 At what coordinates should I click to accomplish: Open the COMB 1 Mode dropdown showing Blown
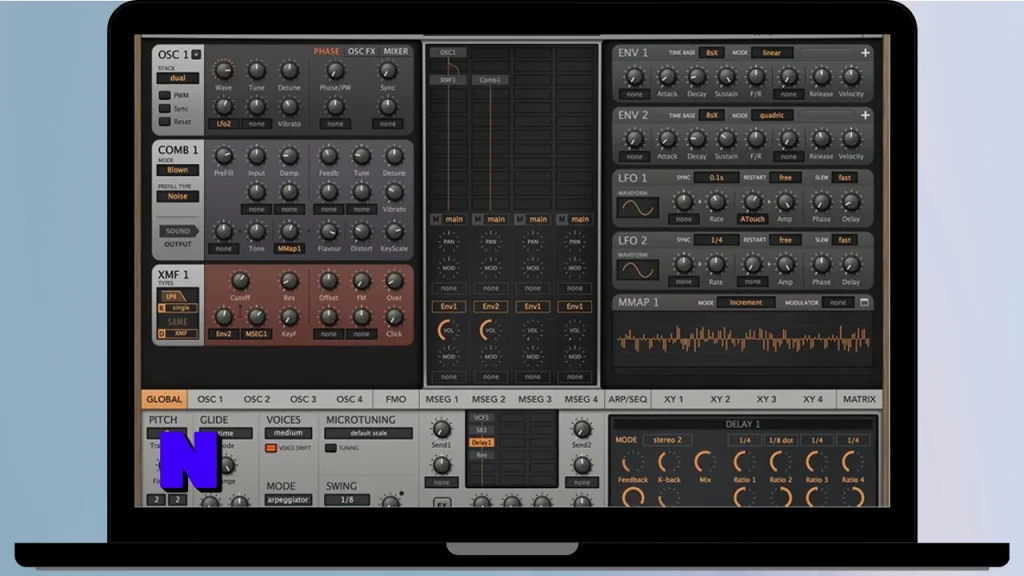pyautogui.click(x=178, y=170)
